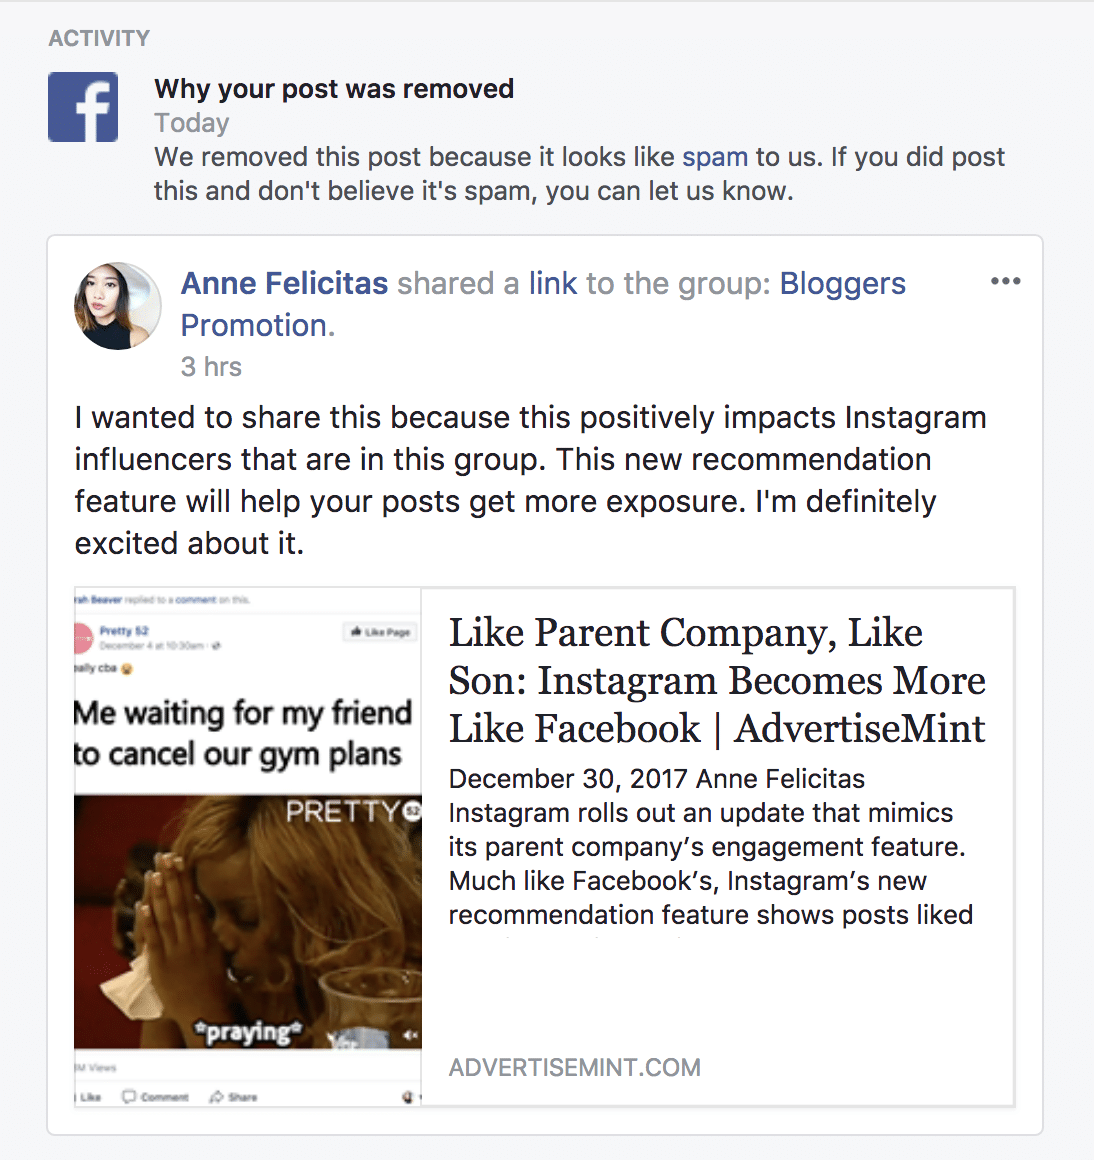The image size is (1094, 1160).
Task: Select the Comment speech bubble icon
Action: click(130, 1097)
